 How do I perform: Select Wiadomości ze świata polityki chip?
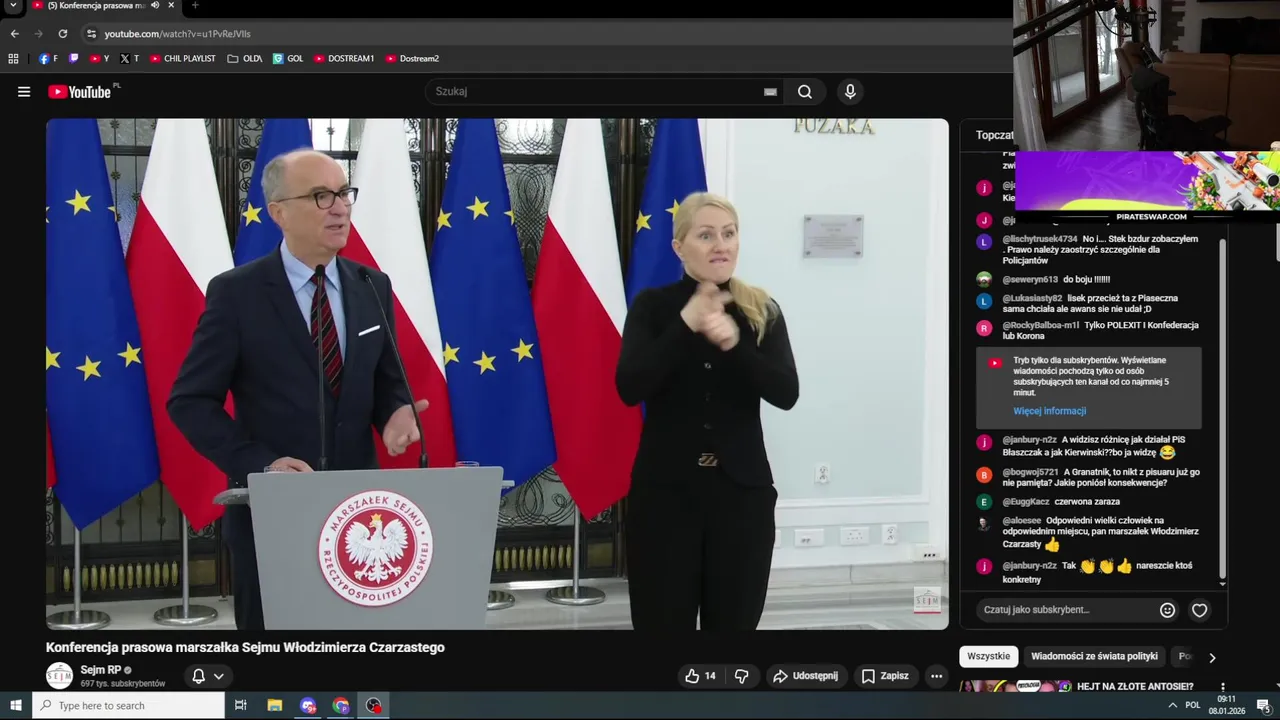point(1094,657)
